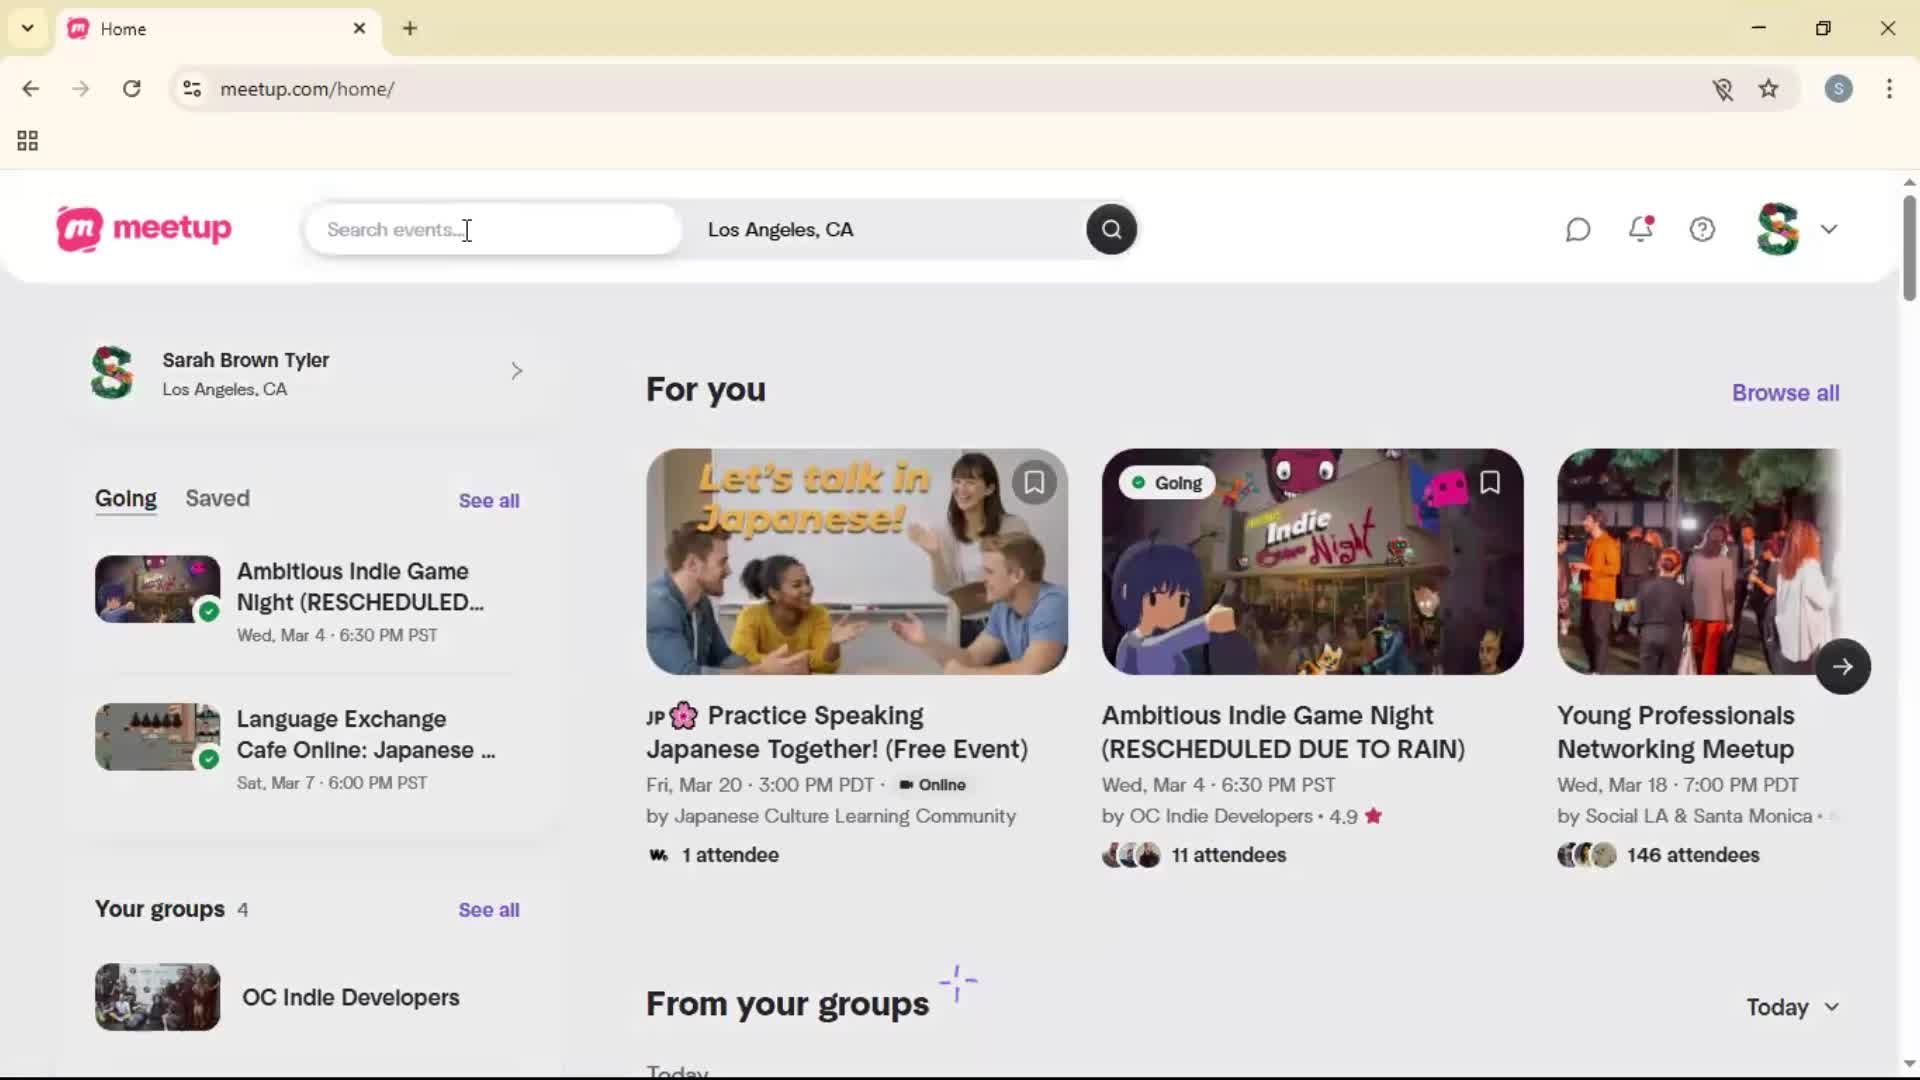Open notifications bell icon

tap(1641, 229)
